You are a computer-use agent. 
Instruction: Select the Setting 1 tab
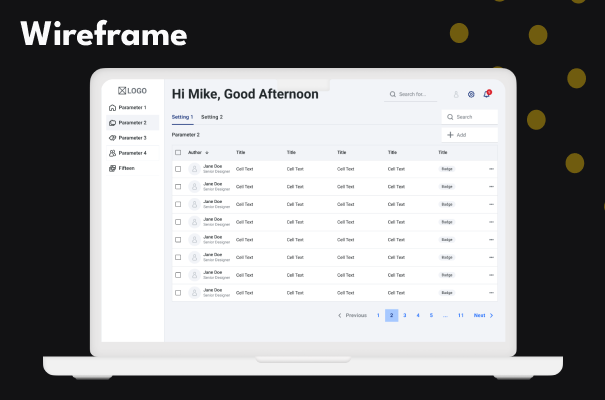click(182, 117)
